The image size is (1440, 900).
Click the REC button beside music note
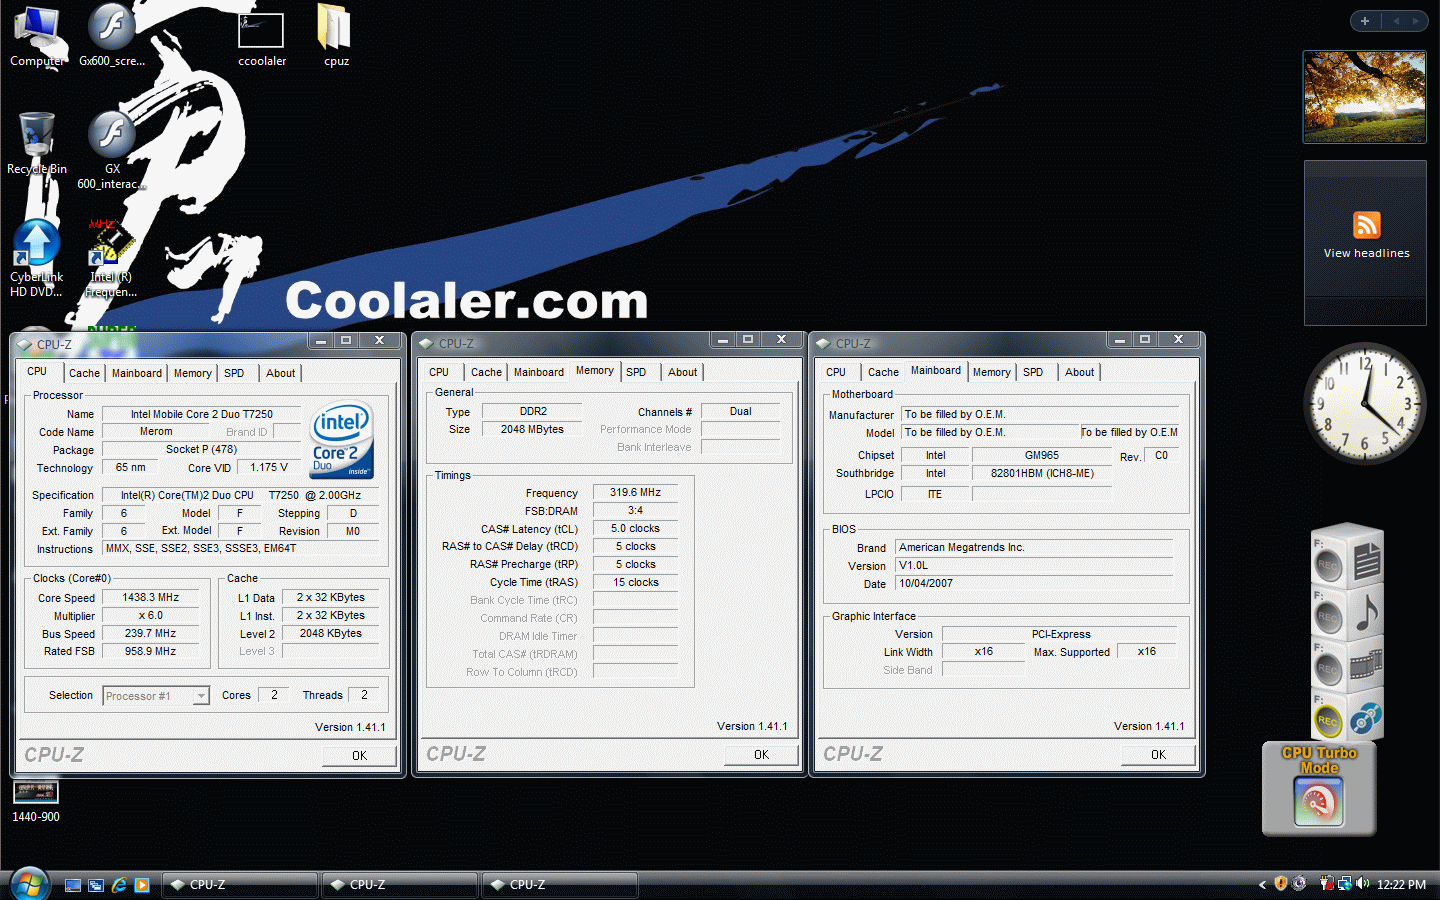(x=1328, y=616)
